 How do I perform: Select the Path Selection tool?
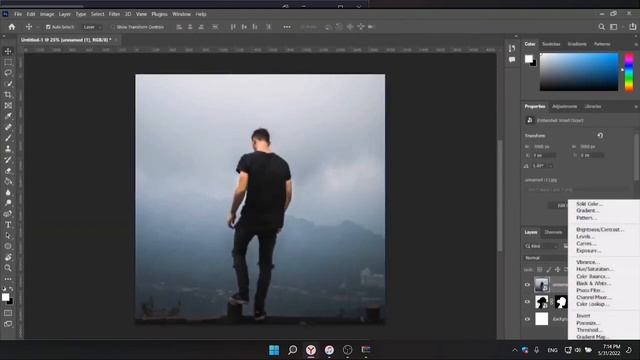[x=8, y=236]
